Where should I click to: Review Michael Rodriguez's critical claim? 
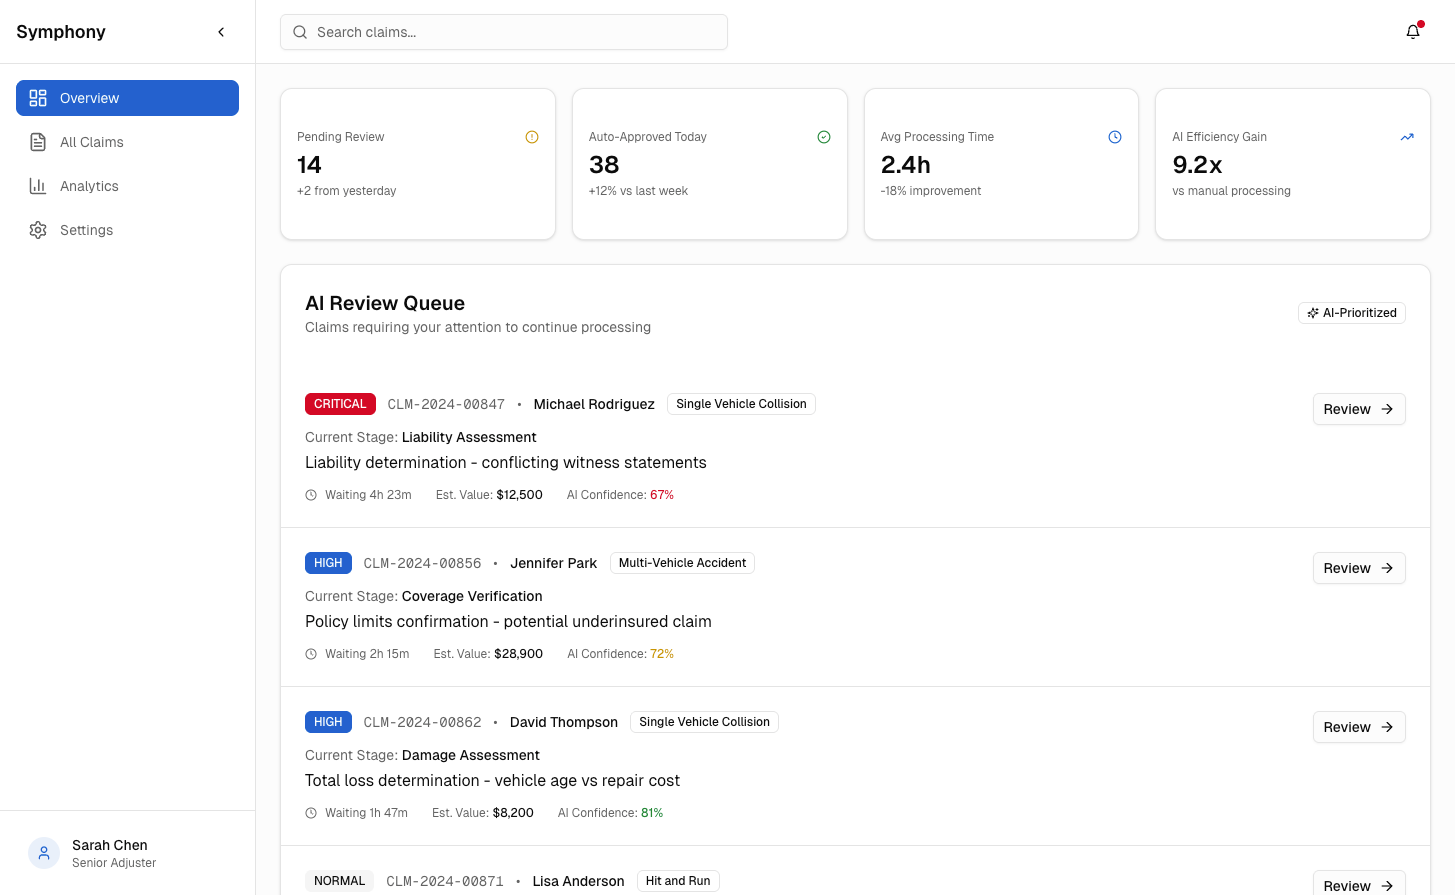pos(1358,409)
